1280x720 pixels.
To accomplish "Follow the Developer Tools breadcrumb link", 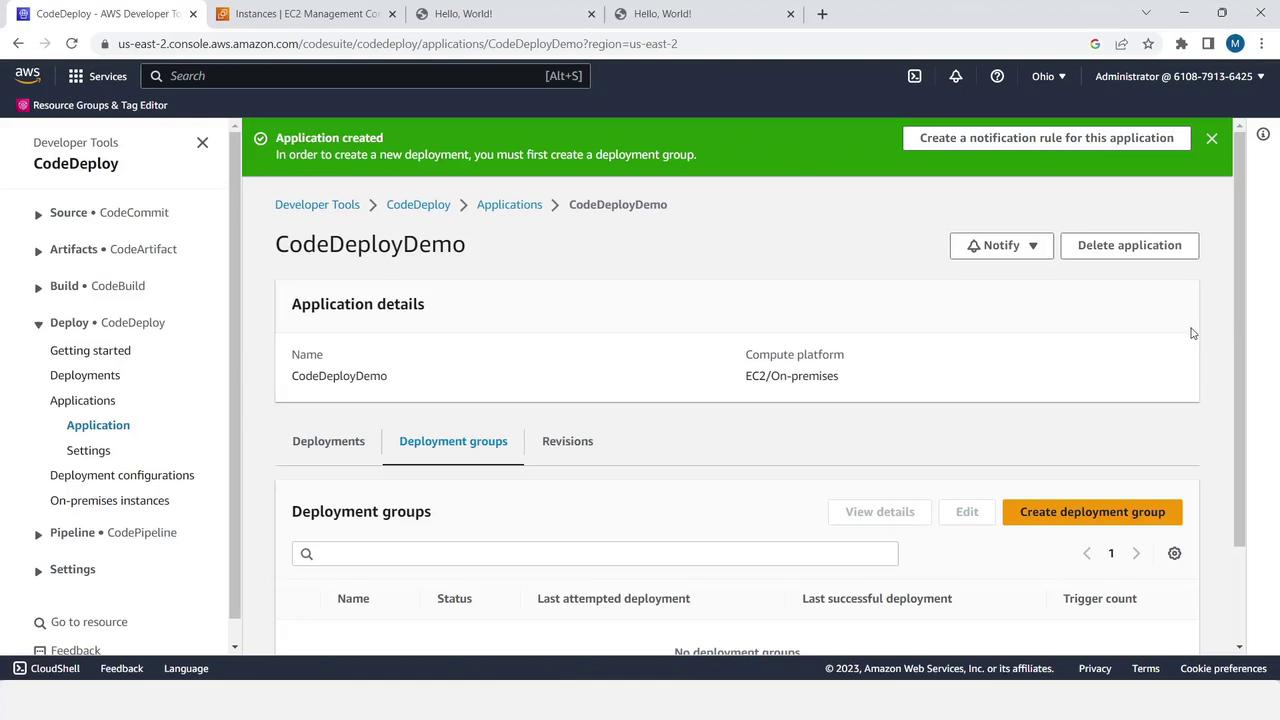I will 317,204.
